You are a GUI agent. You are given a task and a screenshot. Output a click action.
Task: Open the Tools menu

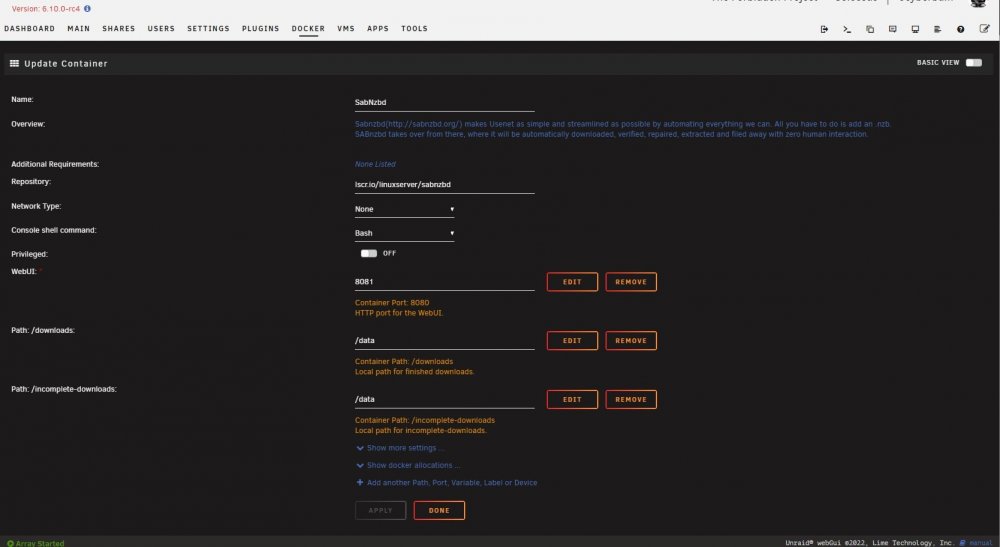click(x=414, y=29)
